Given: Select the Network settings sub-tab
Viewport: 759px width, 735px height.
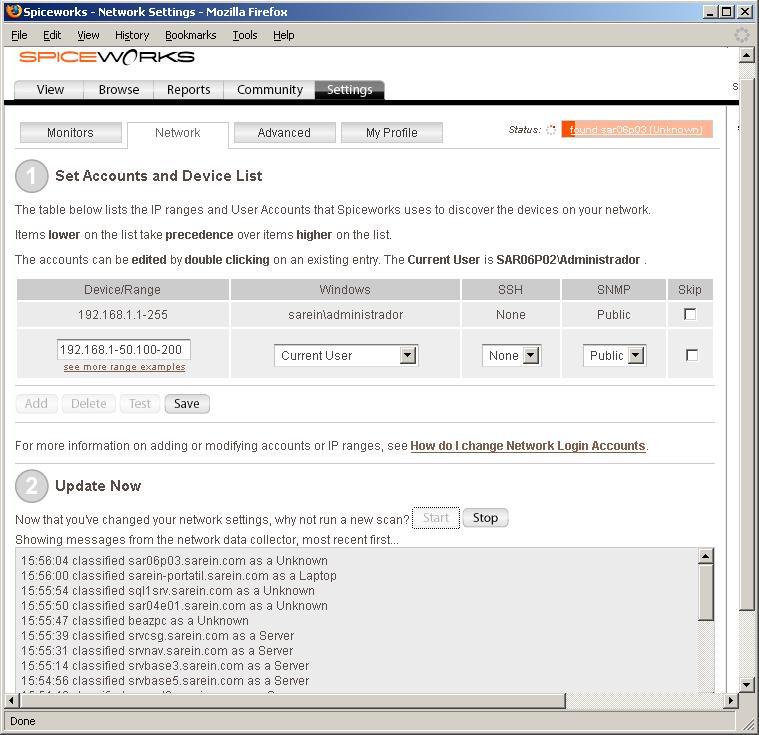Looking at the screenshot, I should pyautogui.click(x=178, y=134).
